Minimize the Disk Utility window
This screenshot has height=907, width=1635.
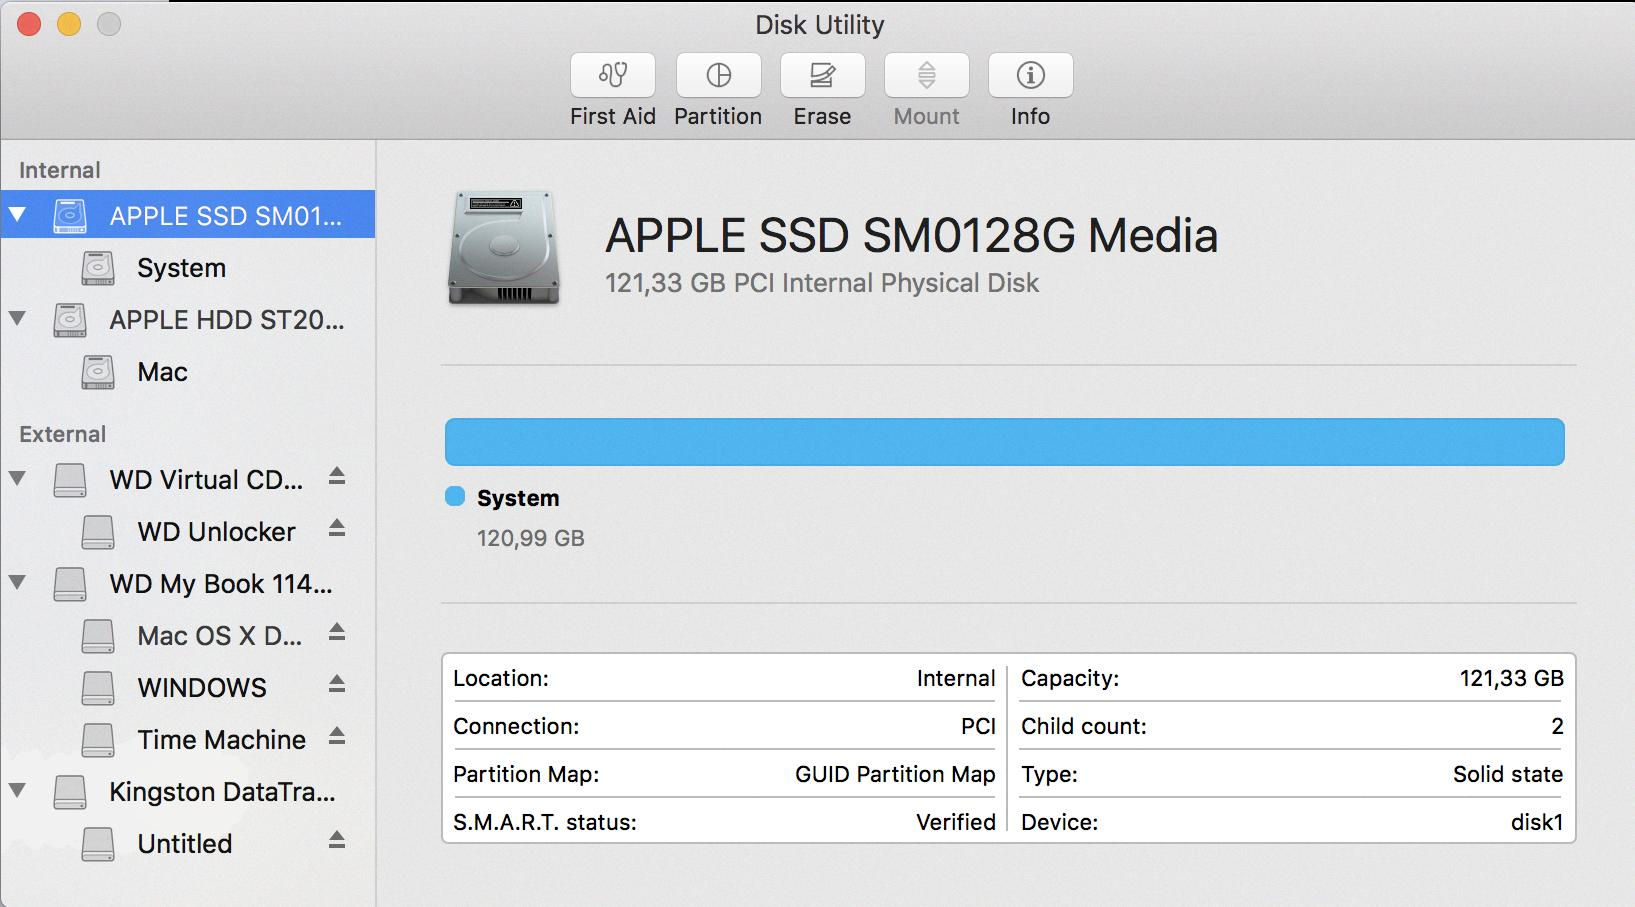(x=69, y=24)
